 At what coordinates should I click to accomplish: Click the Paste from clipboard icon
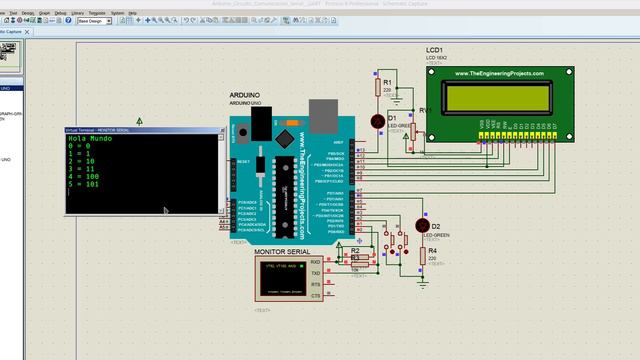coord(216,20)
